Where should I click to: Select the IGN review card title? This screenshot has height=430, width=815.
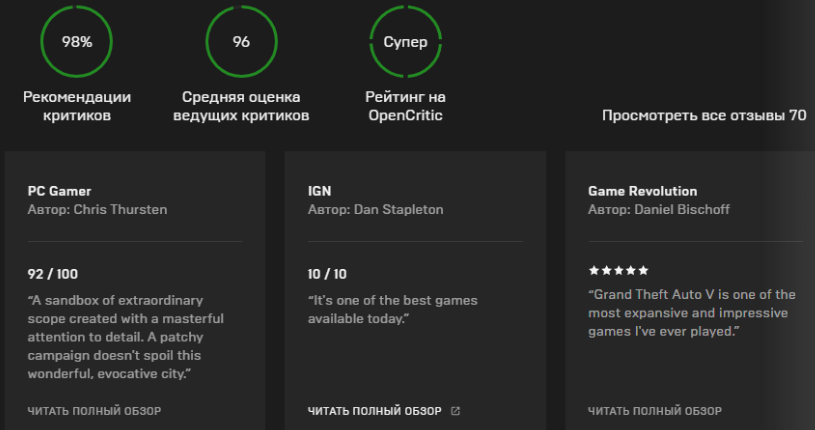pyautogui.click(x=319, y=191)
